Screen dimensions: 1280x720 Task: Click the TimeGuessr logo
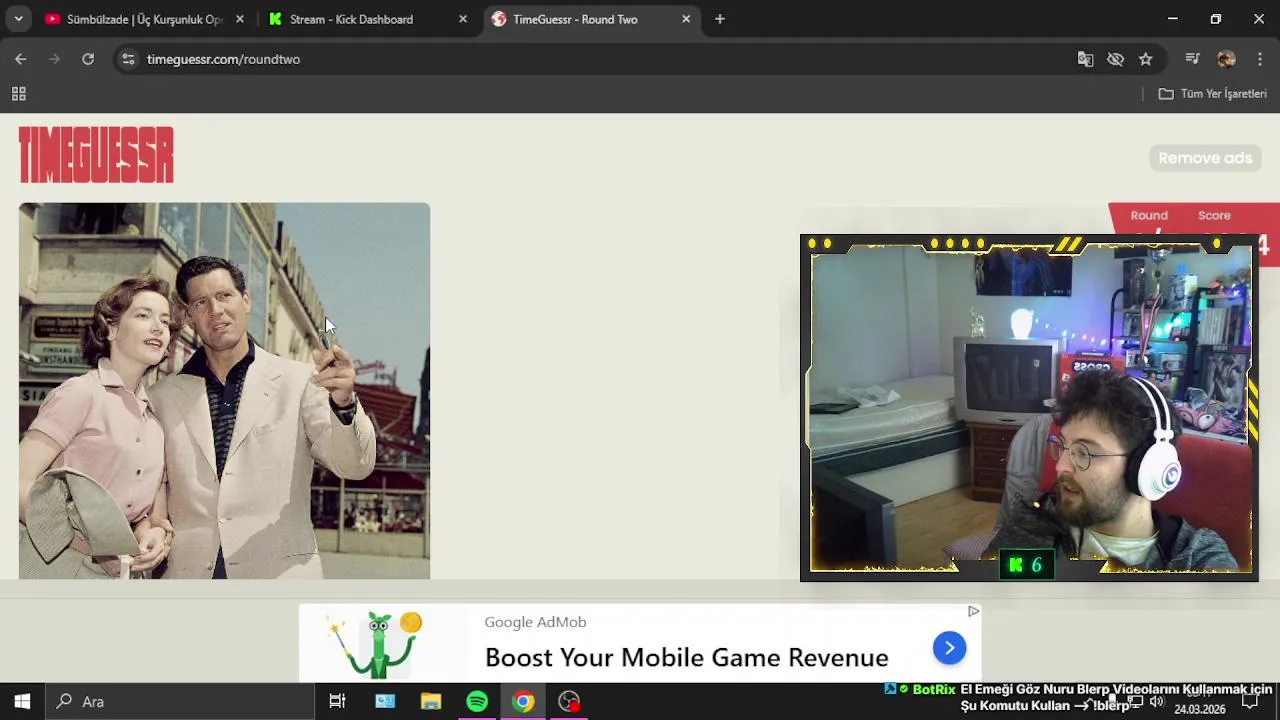96,155
